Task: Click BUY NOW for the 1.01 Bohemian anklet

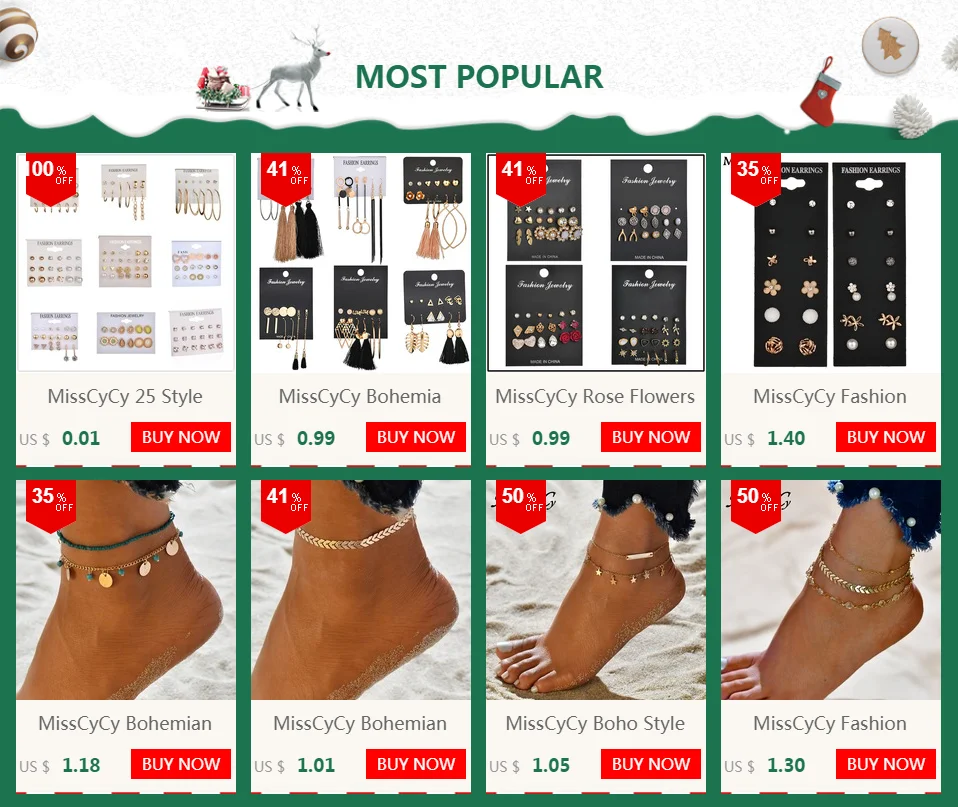Action: coord(416,764)
